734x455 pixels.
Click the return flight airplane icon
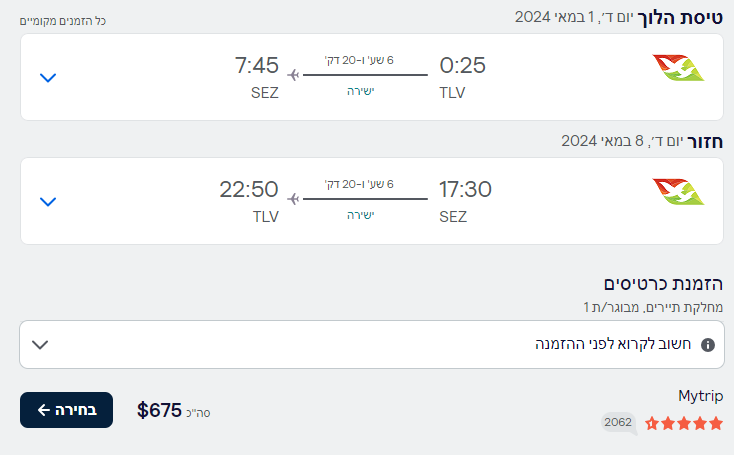coord(293,199)
